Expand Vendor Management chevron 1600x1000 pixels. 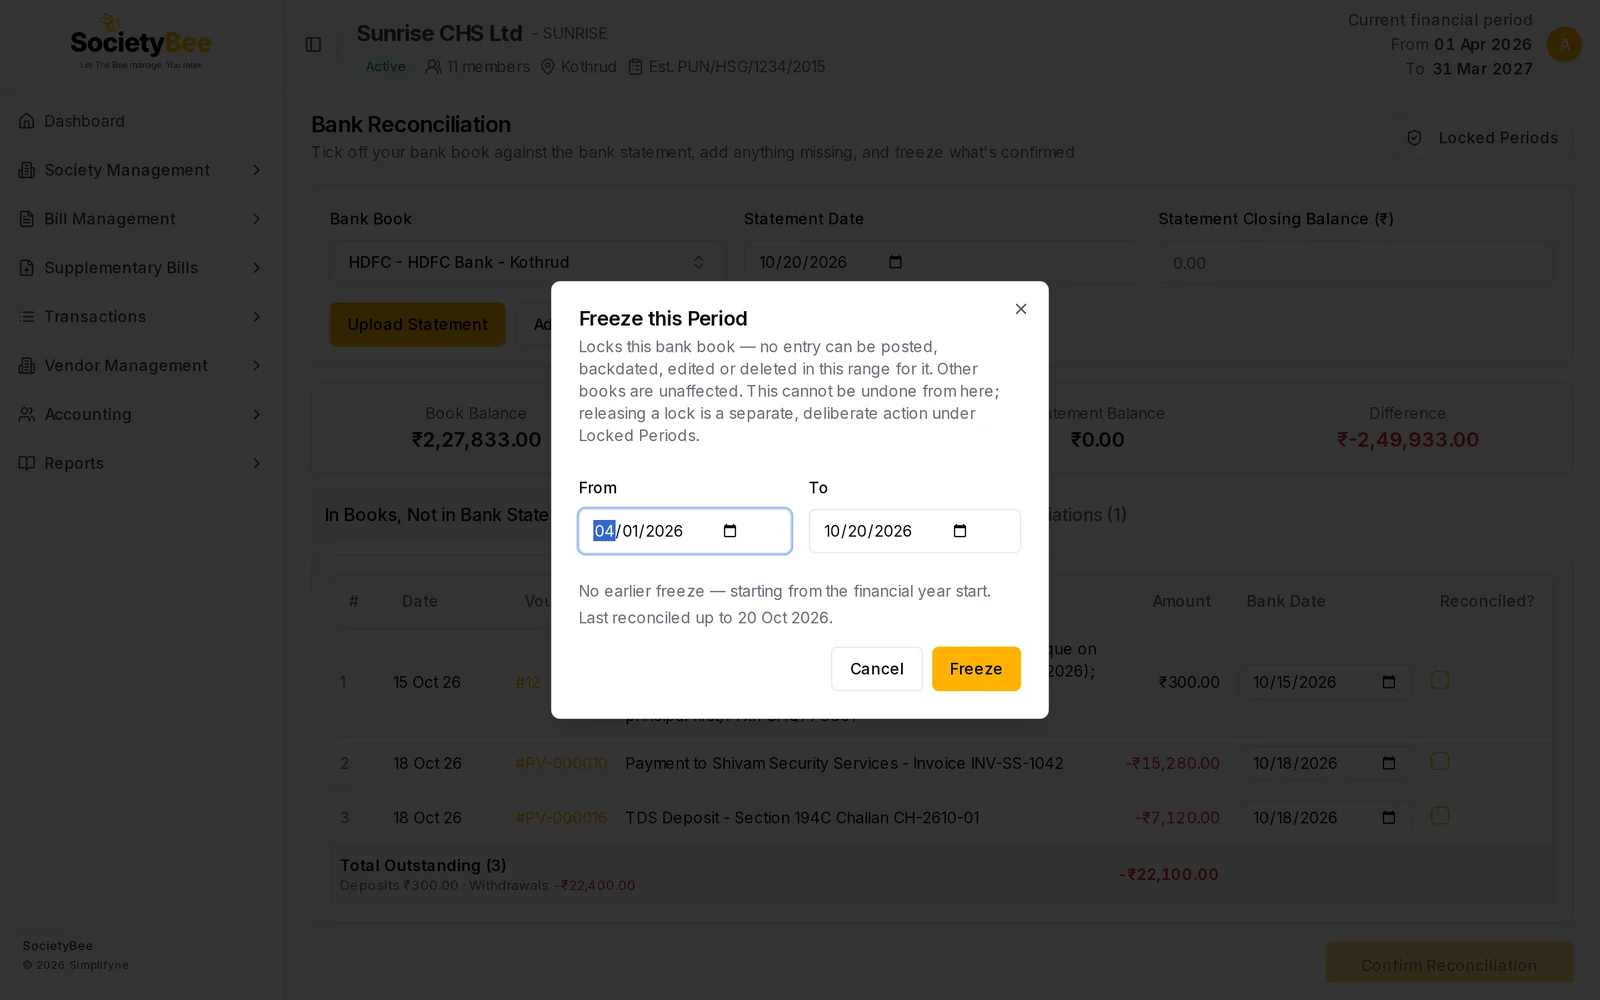click(x=256, y=366)
